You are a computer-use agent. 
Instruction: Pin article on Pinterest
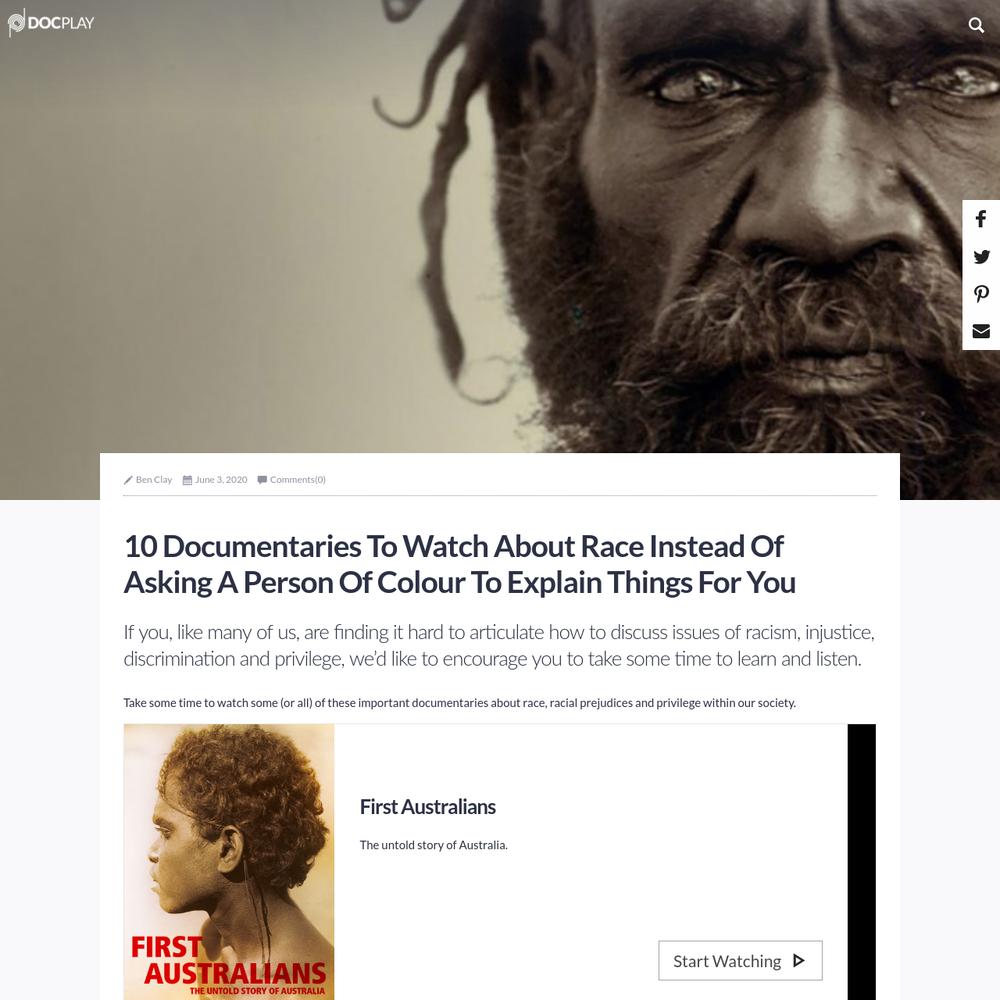coord(981,294)
